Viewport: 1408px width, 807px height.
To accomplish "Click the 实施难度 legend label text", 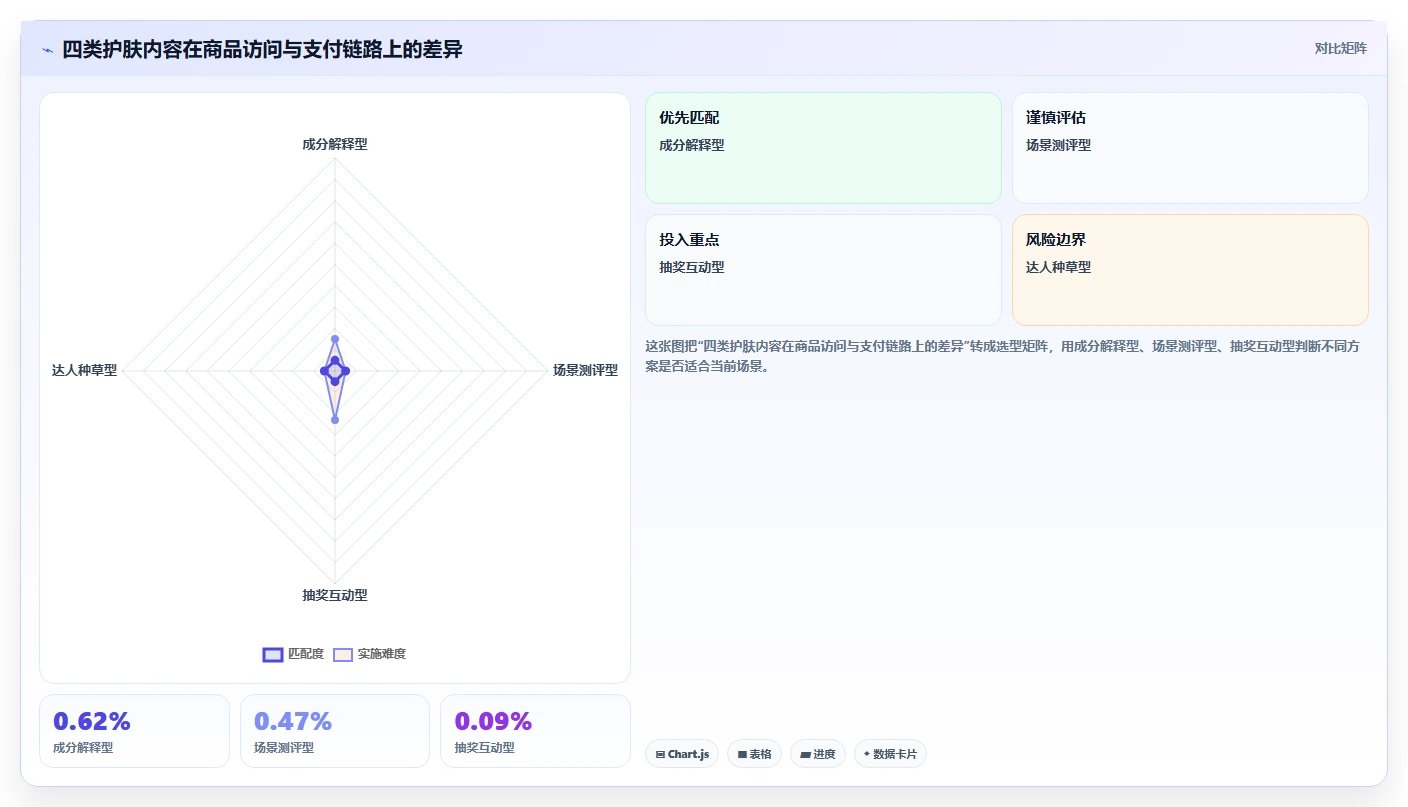I will point(382,654).
